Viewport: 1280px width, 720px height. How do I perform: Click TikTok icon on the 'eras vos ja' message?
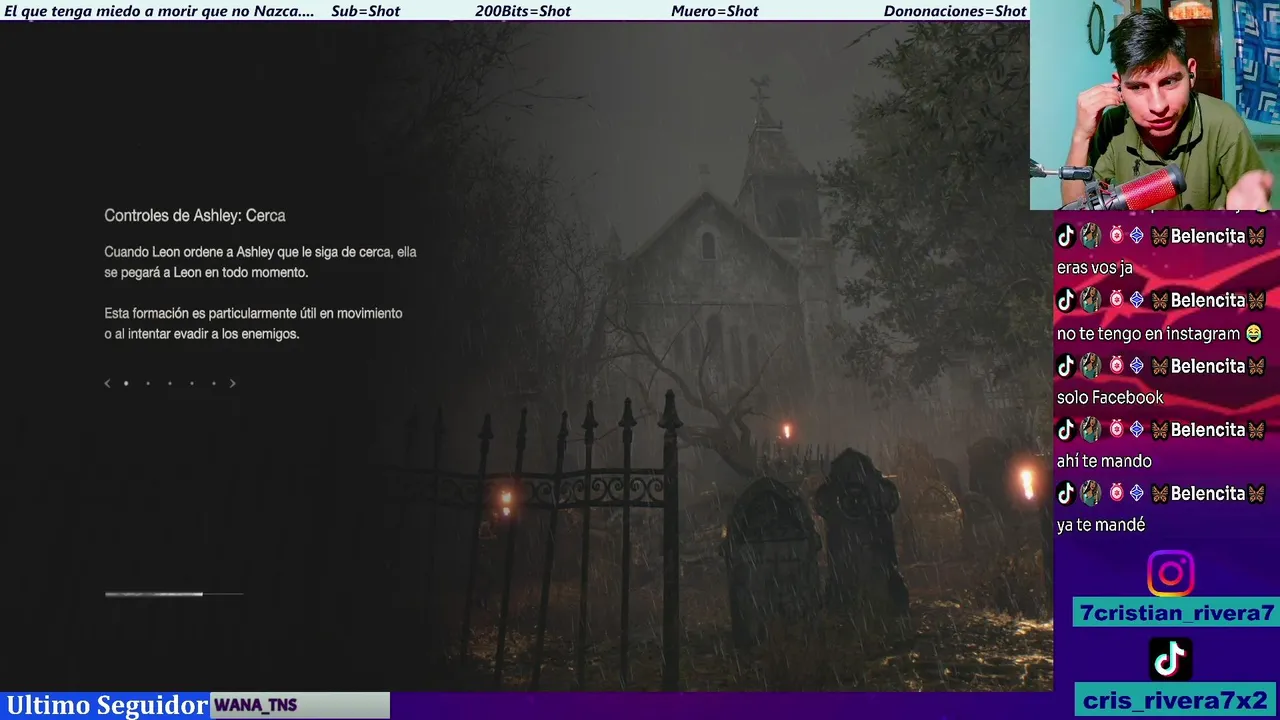tap(1066, 236)
